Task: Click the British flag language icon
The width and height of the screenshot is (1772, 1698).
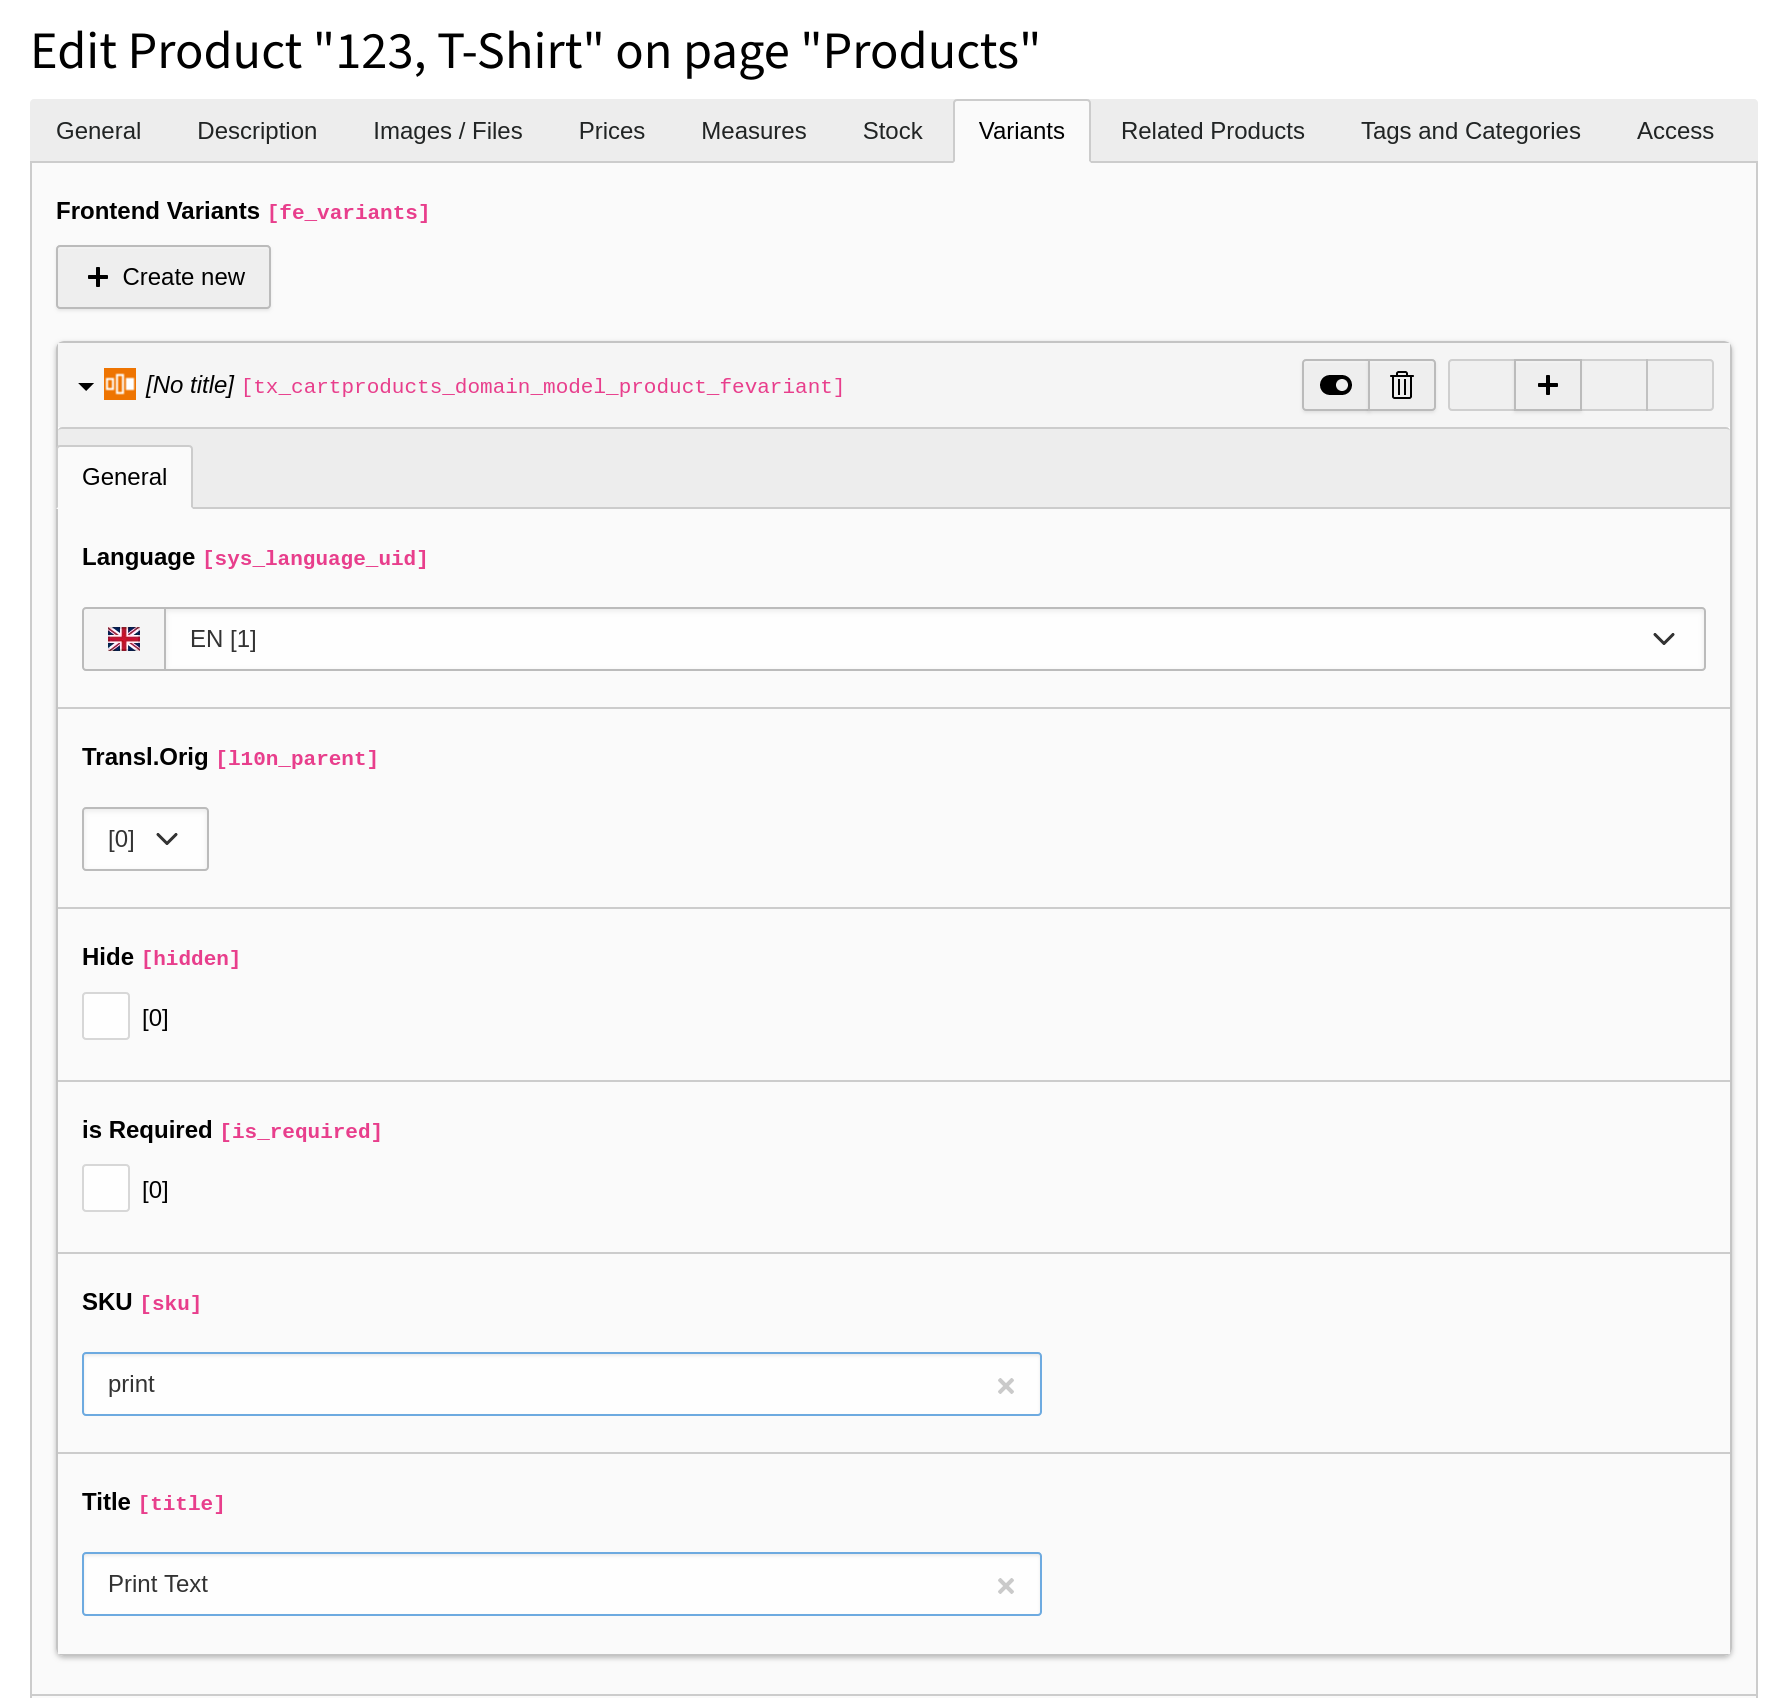Action: coord(123,638)
